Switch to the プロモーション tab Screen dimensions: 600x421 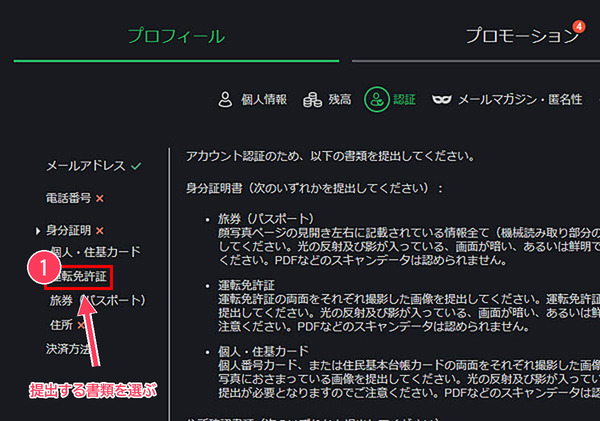522,36
